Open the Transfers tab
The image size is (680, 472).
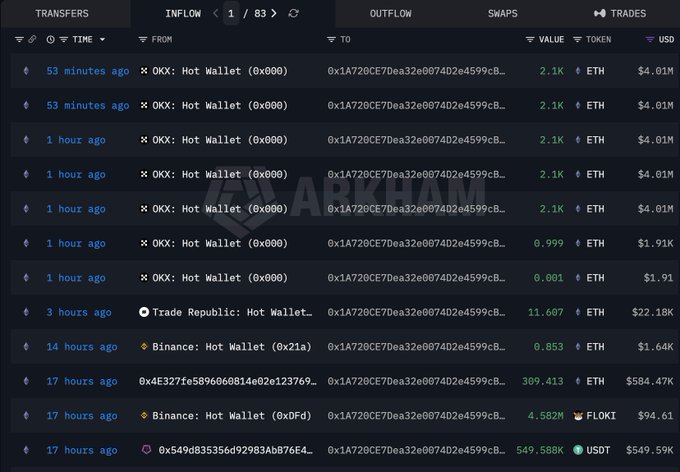point(62,13)
